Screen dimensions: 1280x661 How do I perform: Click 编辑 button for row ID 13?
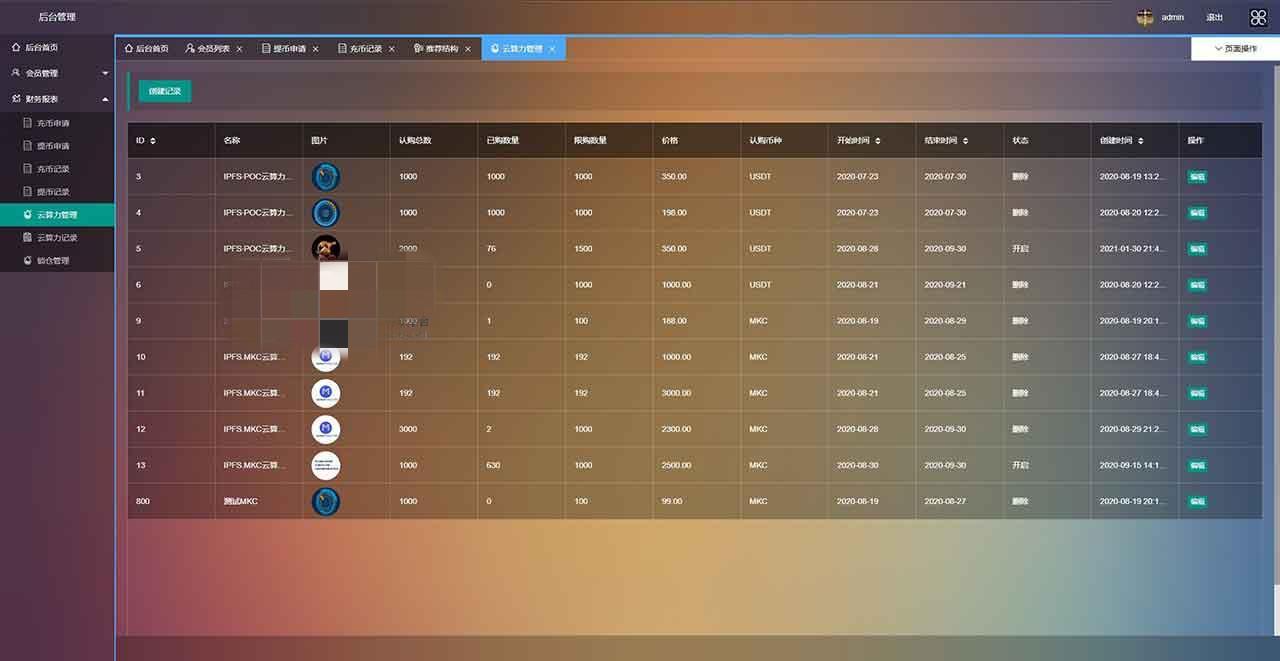[1197, 465]
